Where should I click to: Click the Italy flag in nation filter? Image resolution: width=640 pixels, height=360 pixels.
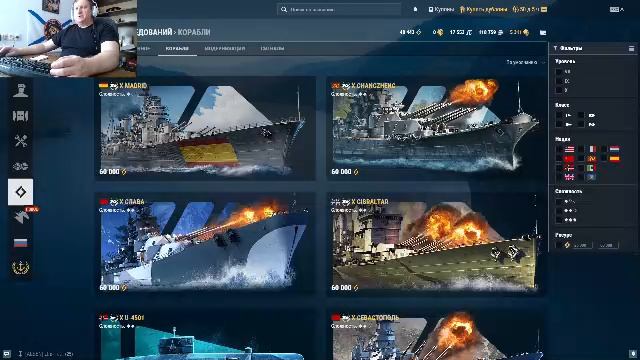592,168
